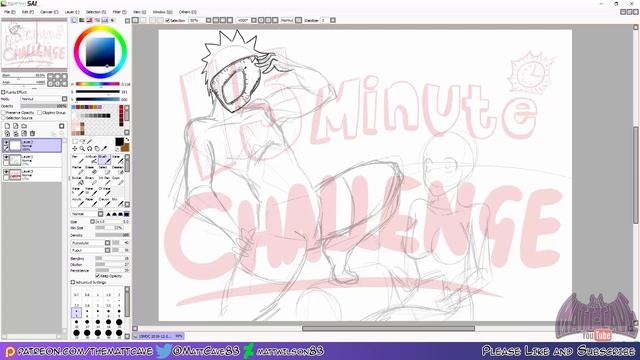Open the layer Mode Normal dropdown

tap(64, 99)
